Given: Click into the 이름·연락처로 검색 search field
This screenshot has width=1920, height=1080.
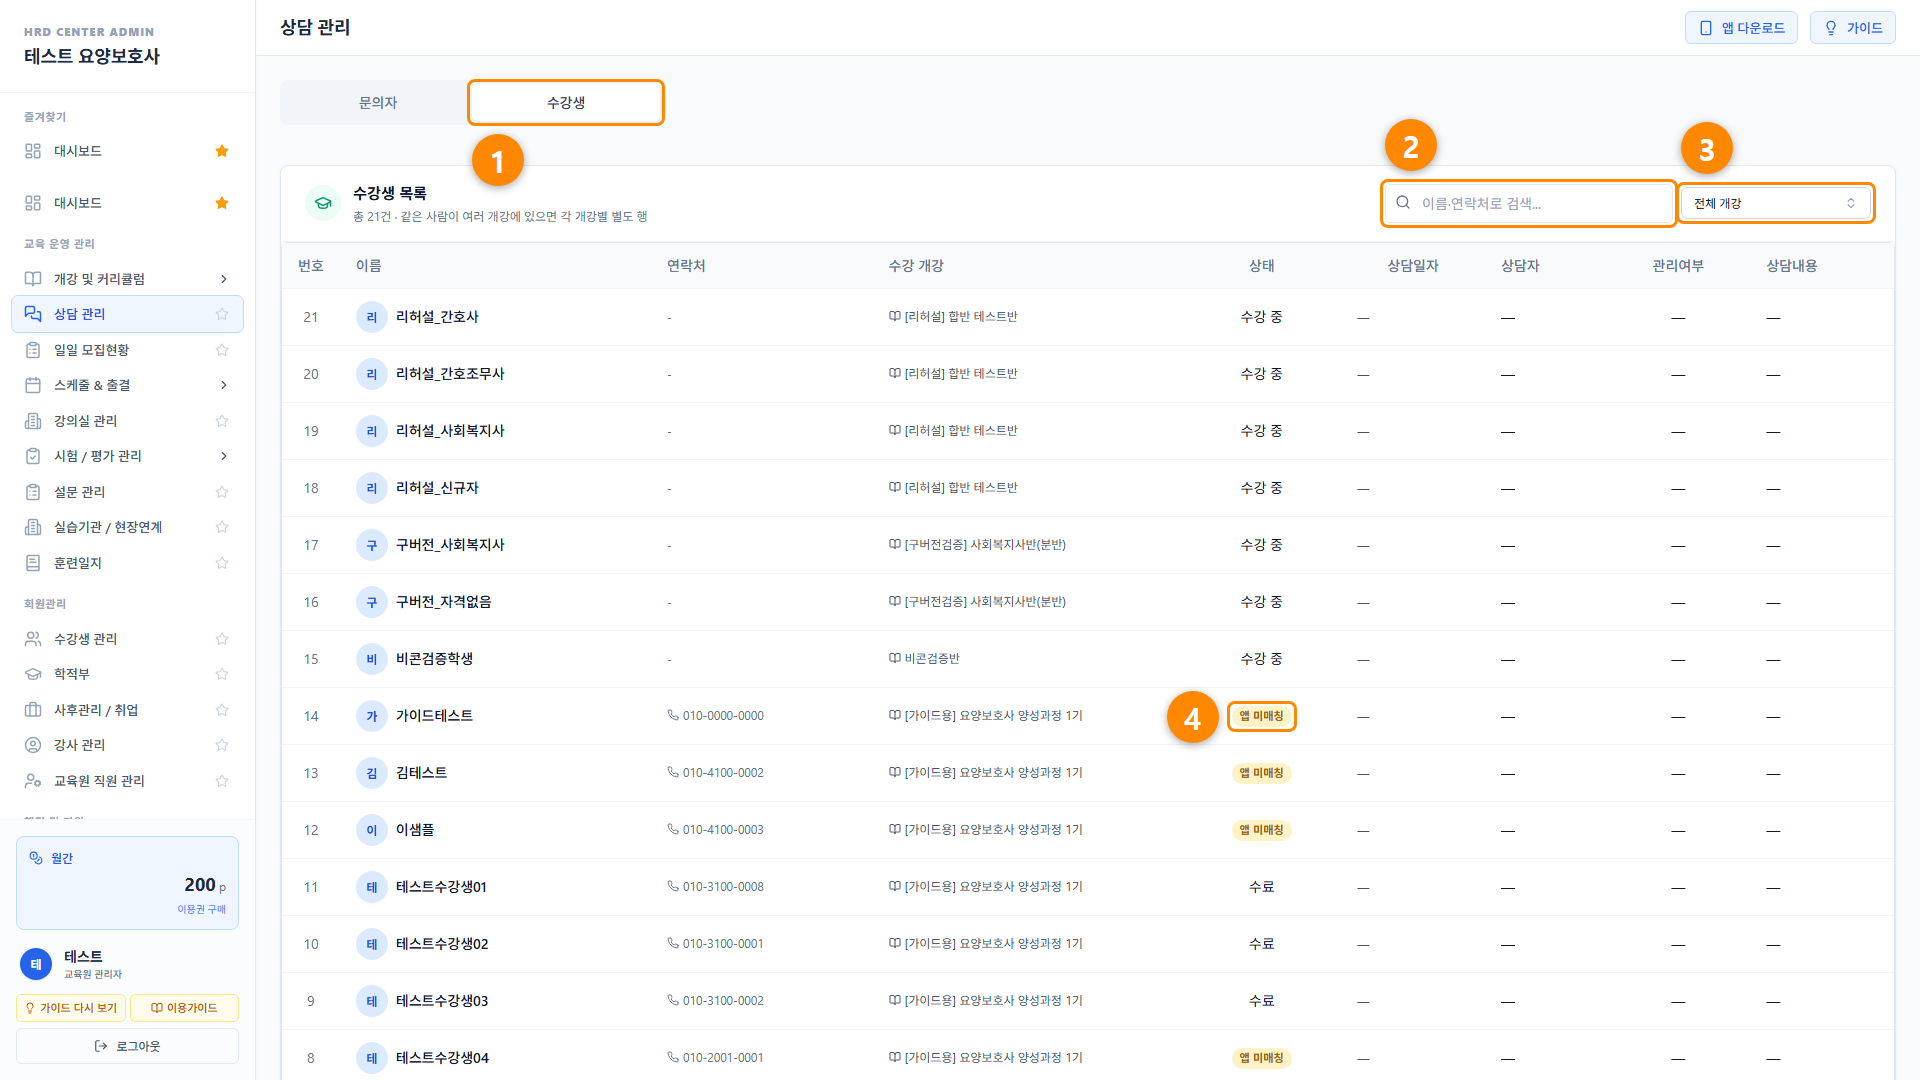Looking at the screenshot, I should point(1529,203).
